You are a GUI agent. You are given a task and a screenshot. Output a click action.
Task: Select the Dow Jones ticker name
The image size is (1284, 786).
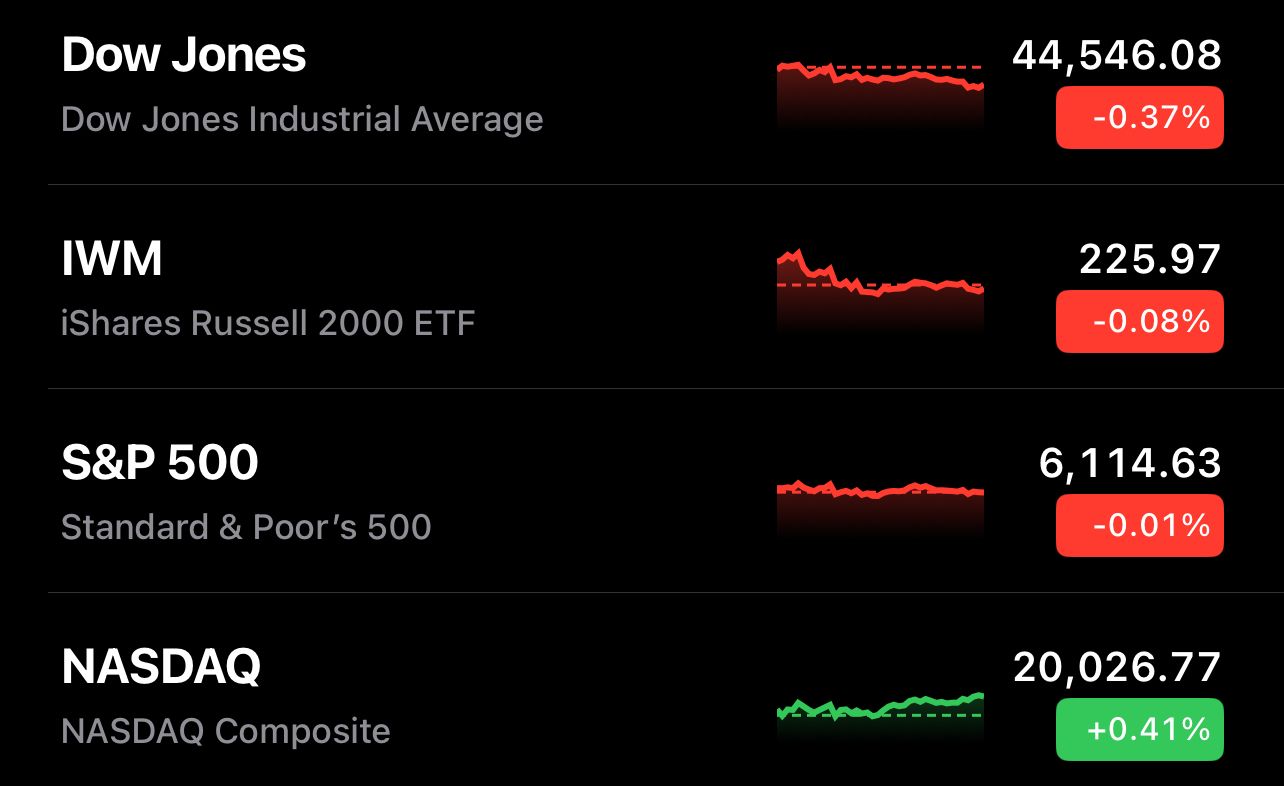pos(184,56)
